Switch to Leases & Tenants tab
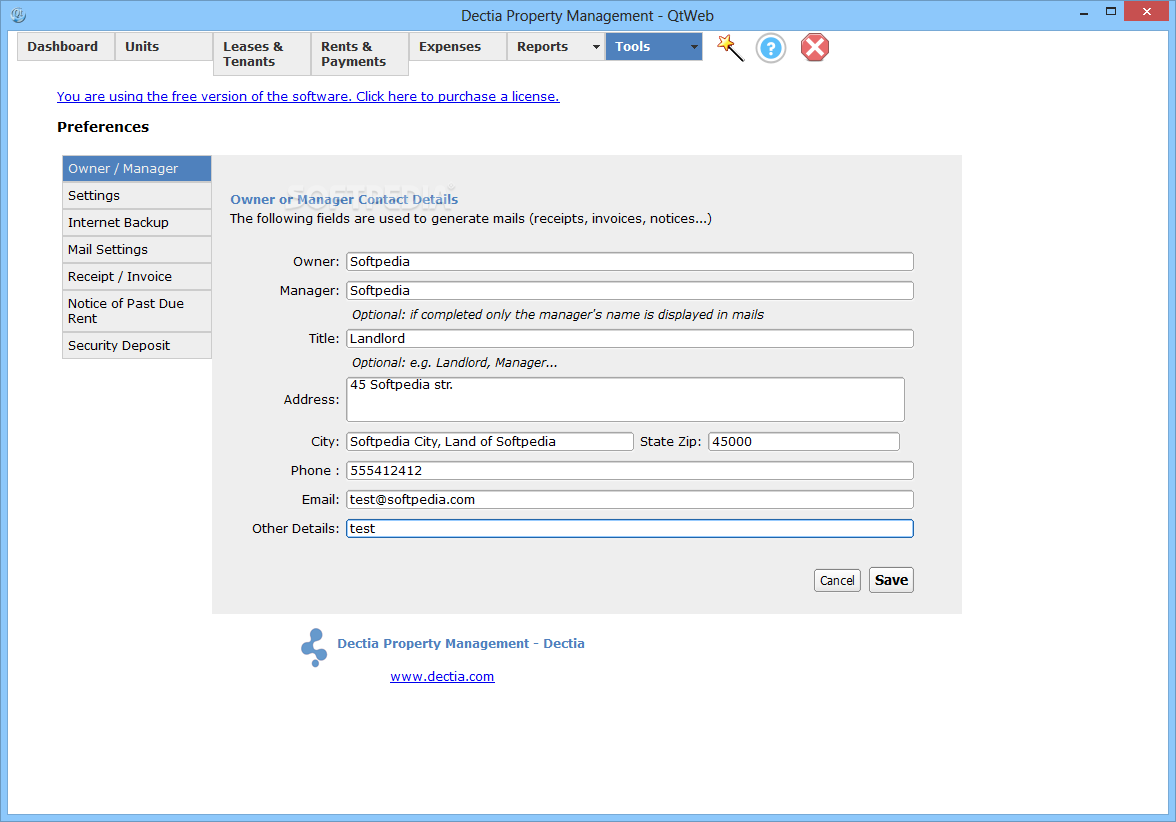The height and width of the screenshot is (822, 1176). tap(262, 54)
